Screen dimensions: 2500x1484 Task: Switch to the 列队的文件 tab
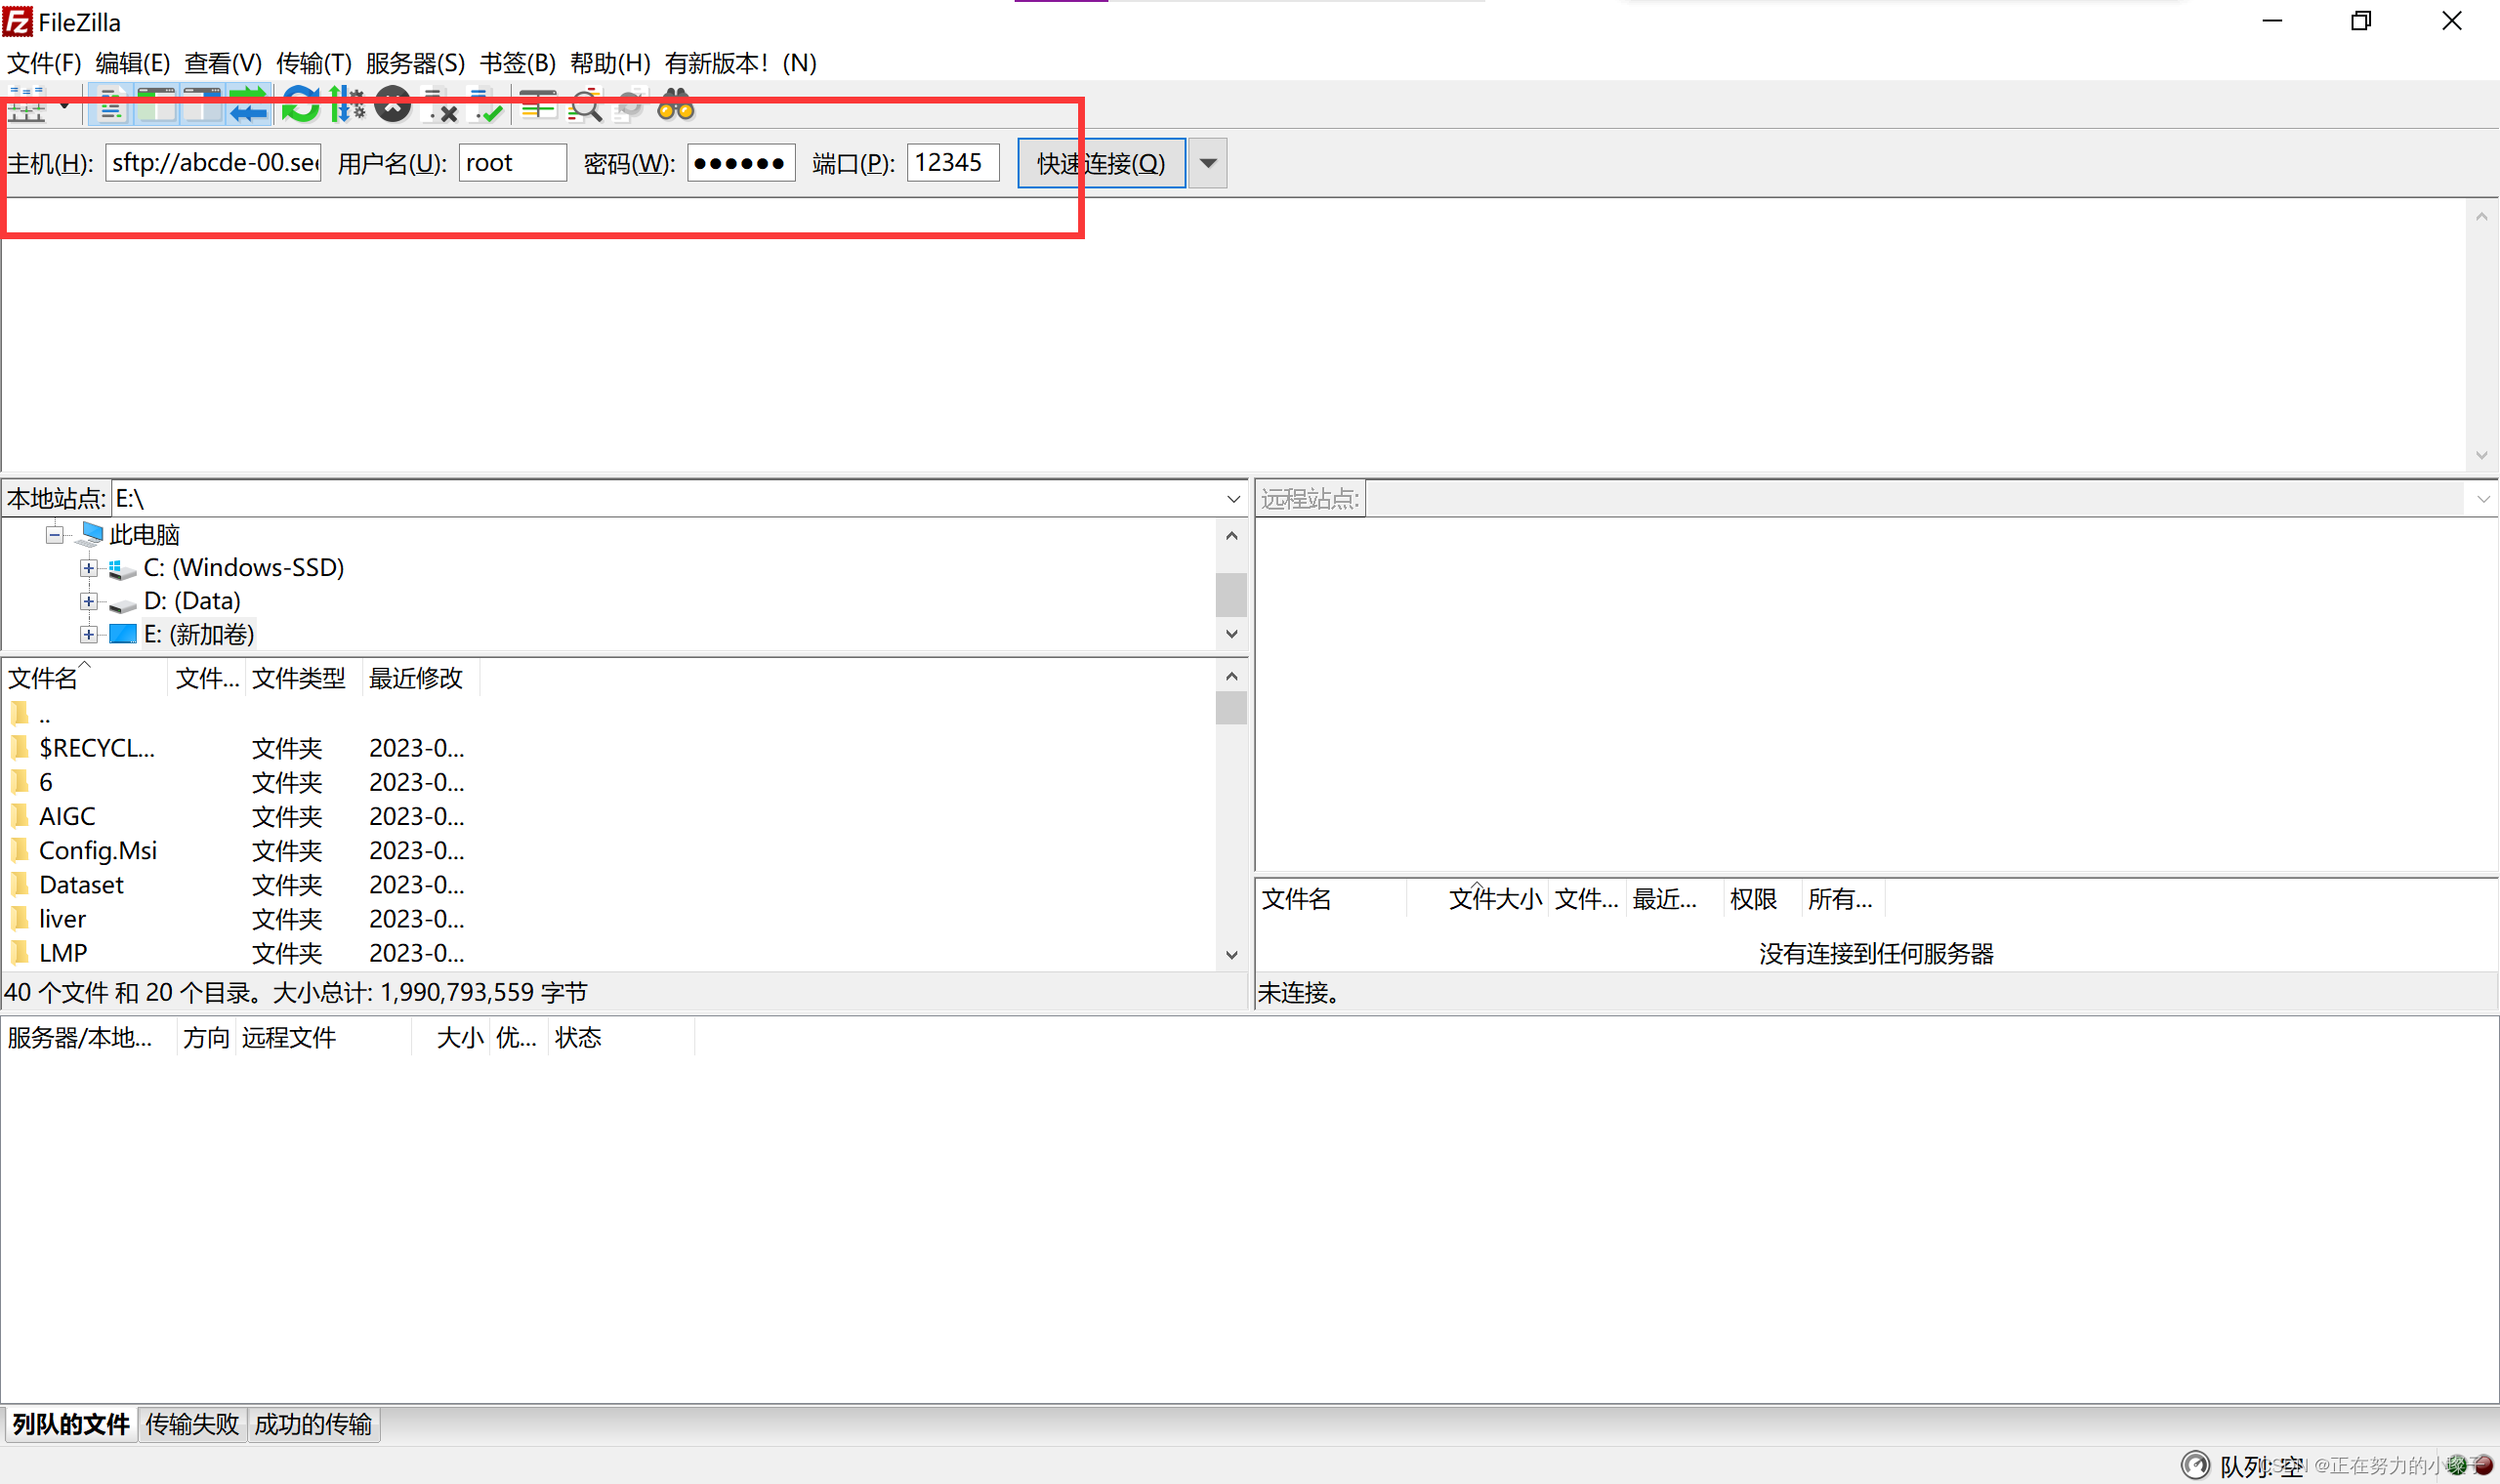[x=71, y=1425]
